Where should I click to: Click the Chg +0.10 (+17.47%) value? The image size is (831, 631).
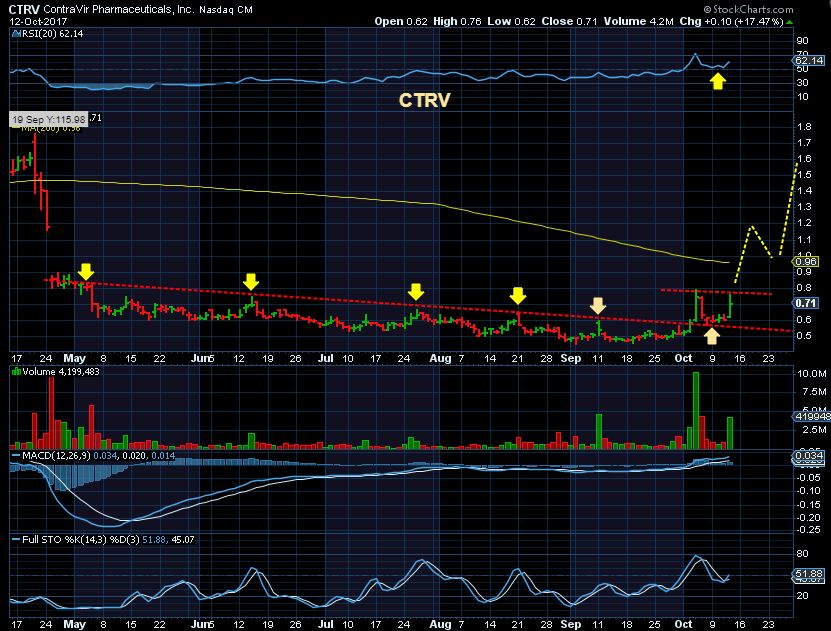tap(731, 22)
